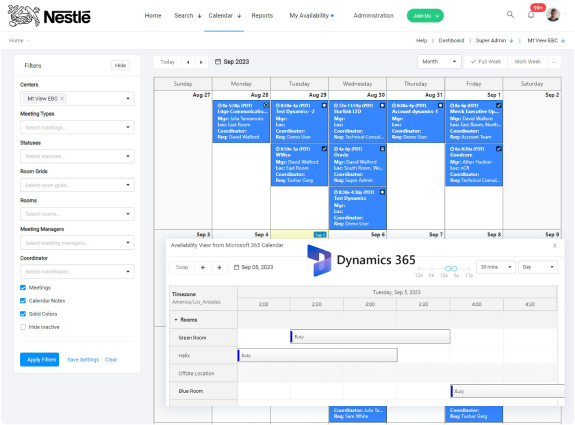This screenshot has height=425, width=575.
Task: Select the Full Week view
Action: (x=486, y=62)
